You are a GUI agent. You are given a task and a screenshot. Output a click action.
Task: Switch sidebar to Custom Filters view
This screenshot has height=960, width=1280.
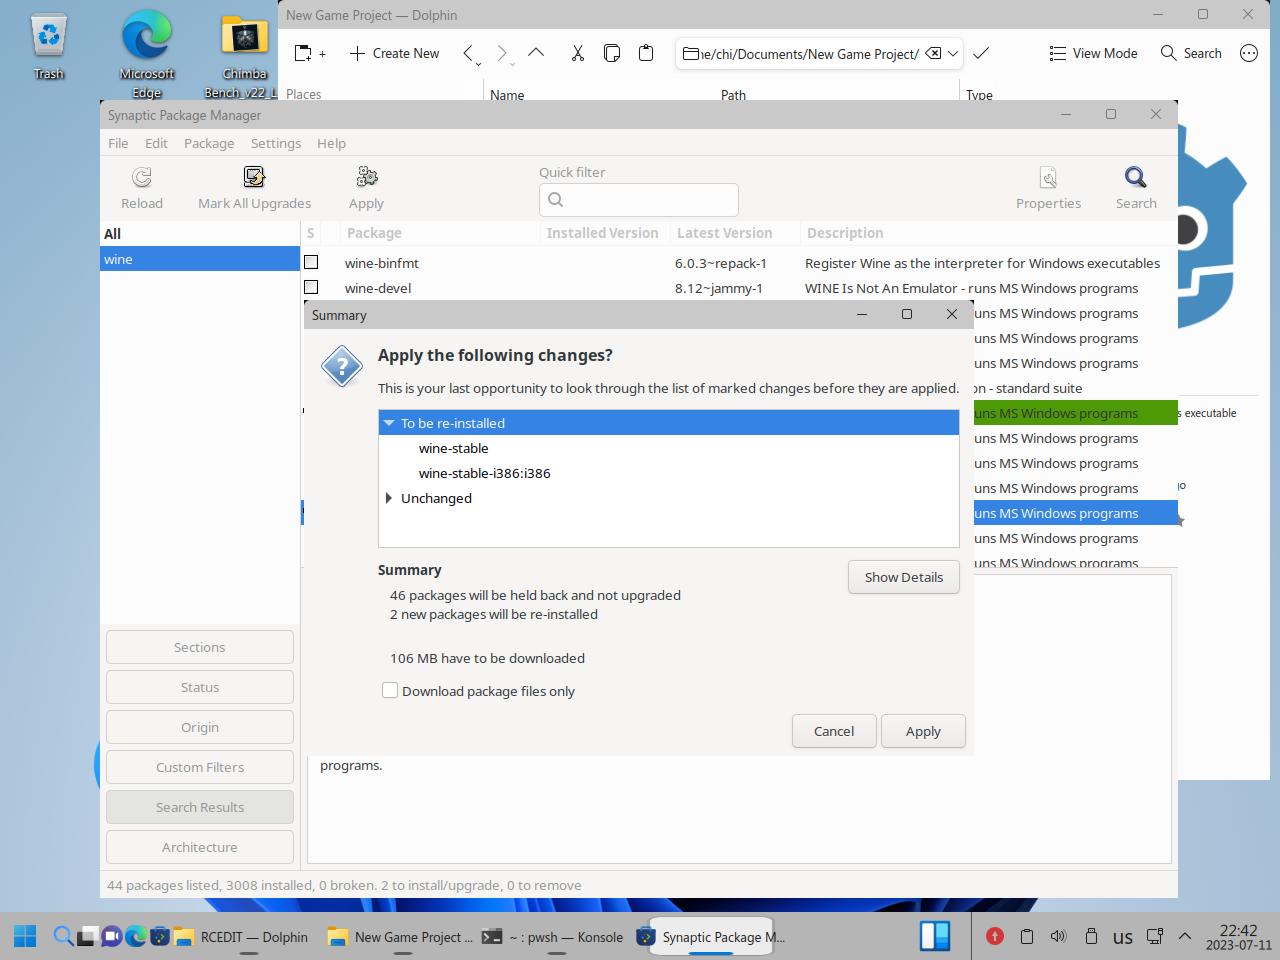(200, 767)
